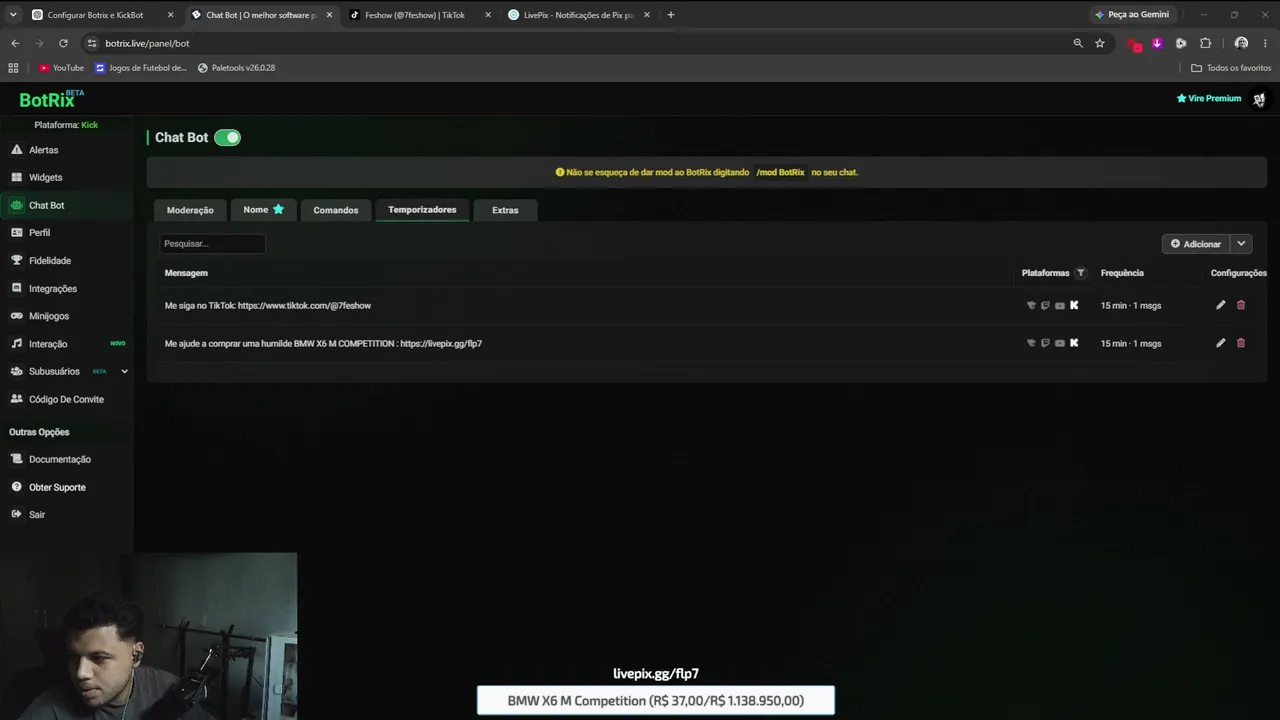Click the BotRix logo
The image size is (1280, 720).
51,99
